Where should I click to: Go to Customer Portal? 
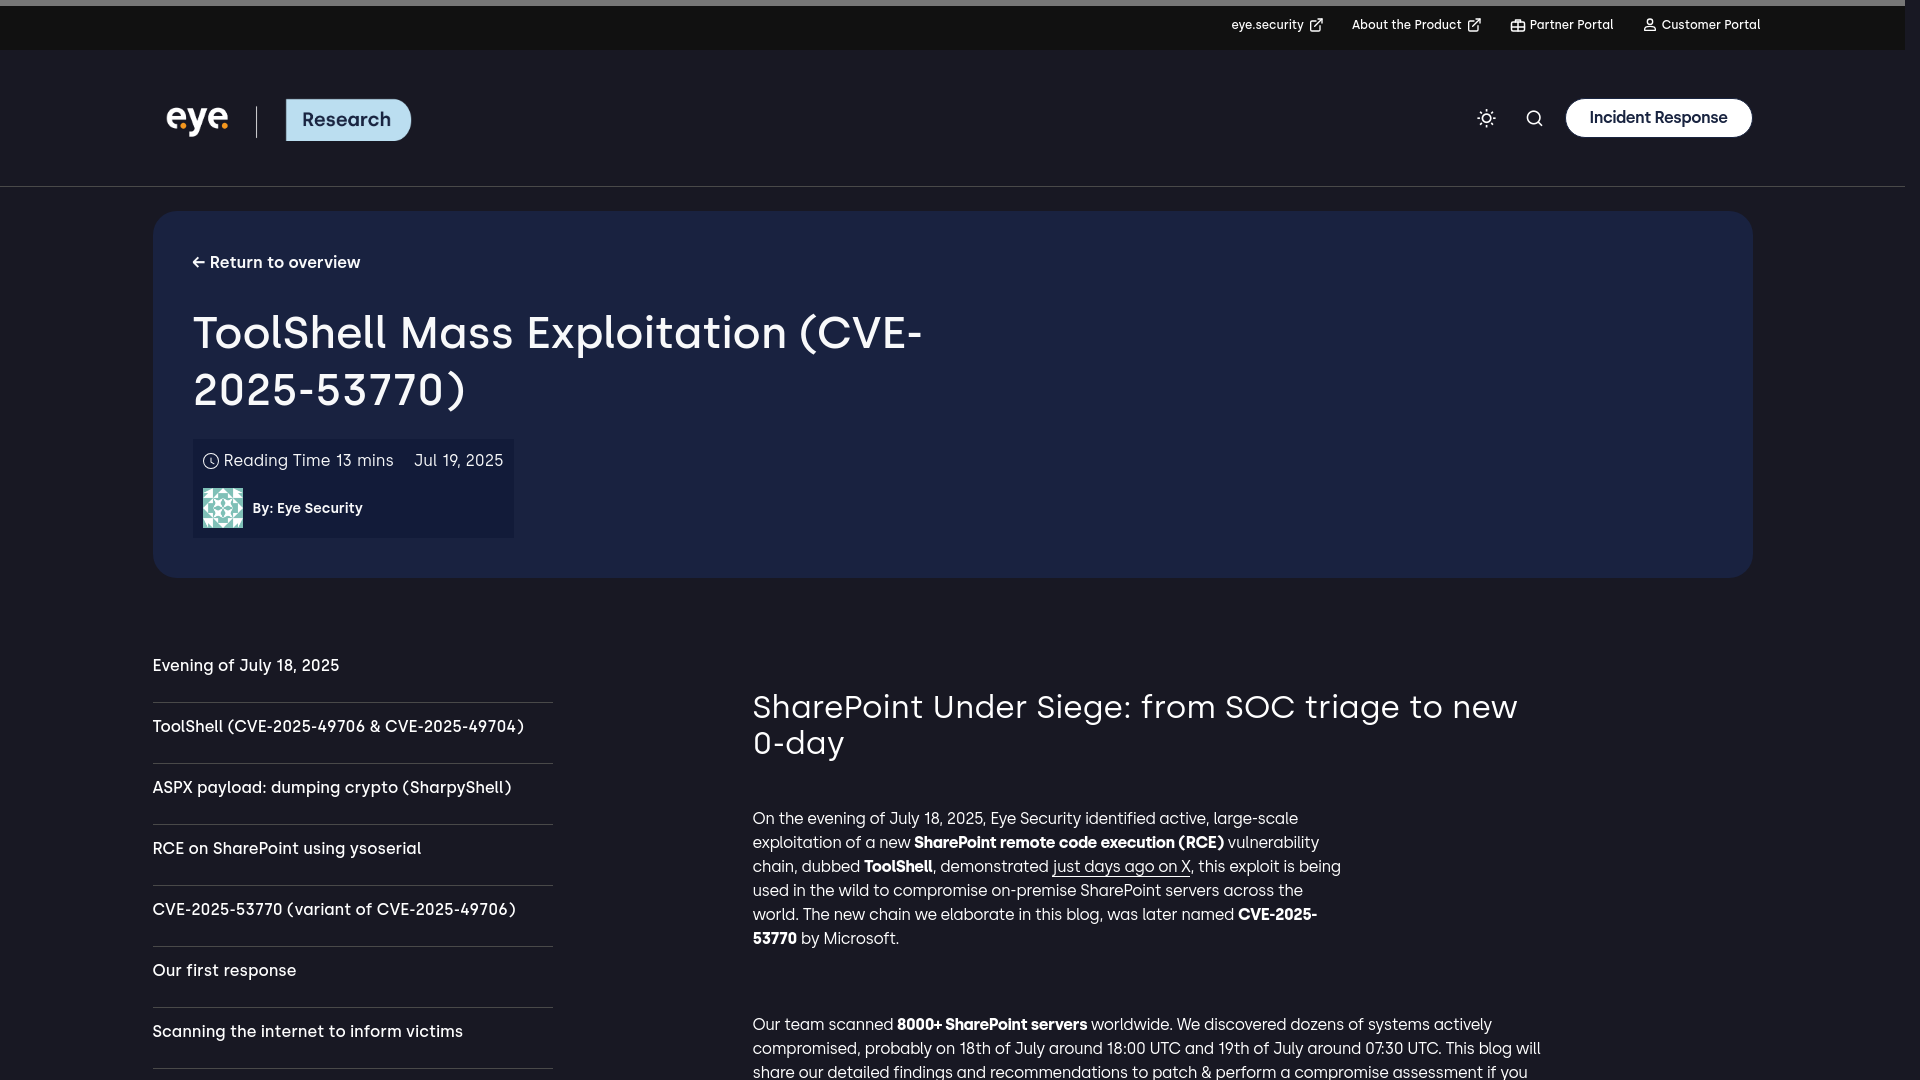1702,25
